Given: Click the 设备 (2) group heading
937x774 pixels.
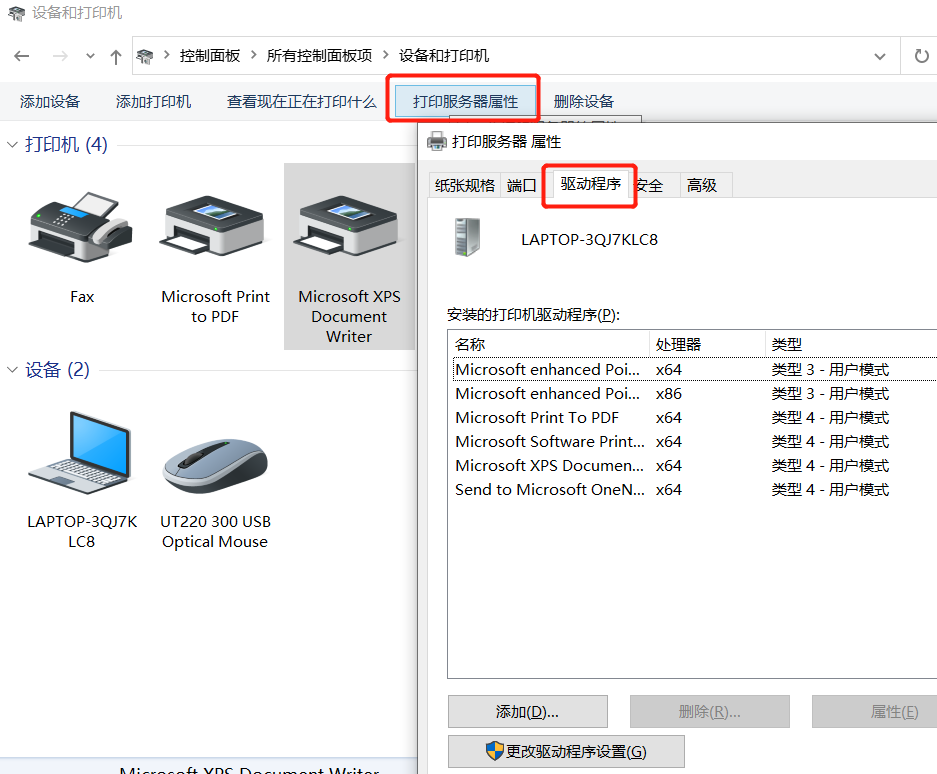Looking at the screenshot, I should [57, 370].
